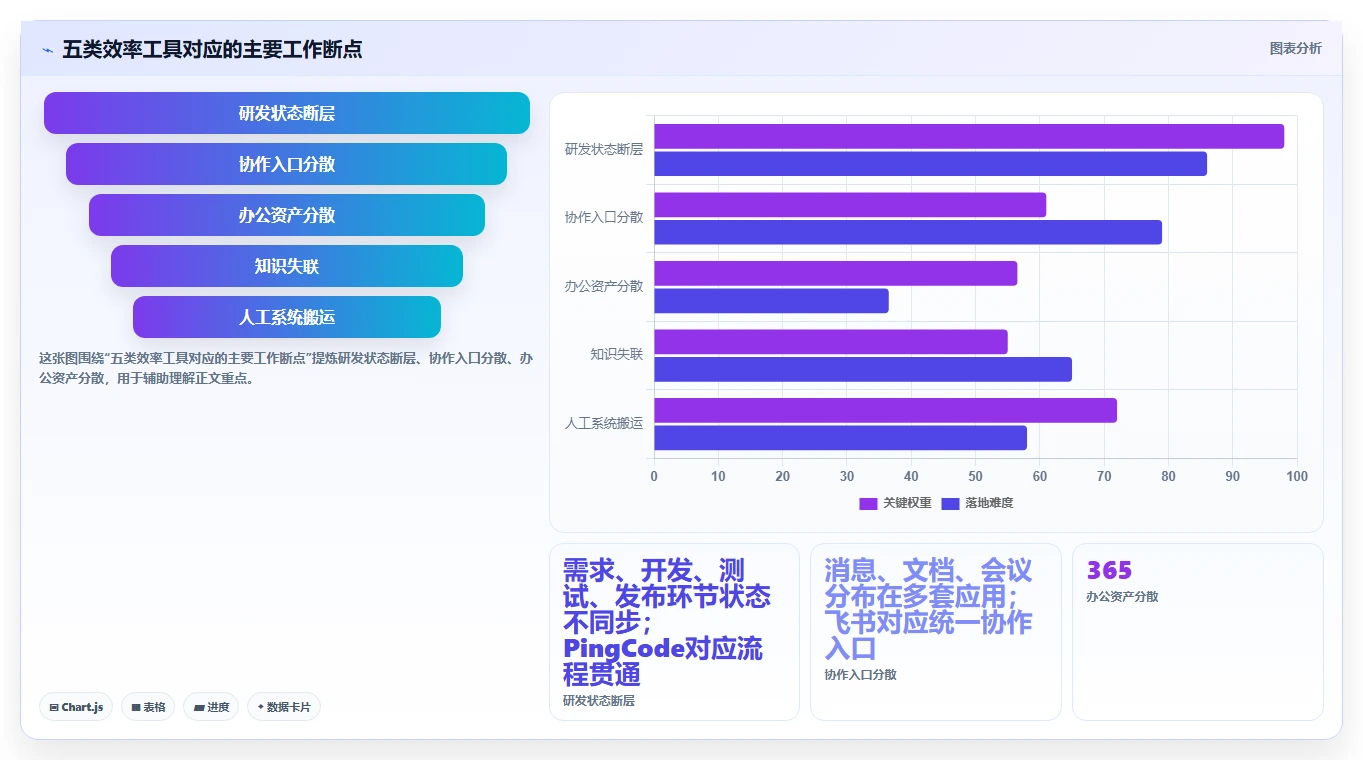The image size is (1363, 760).
Task: Open the PingCode对应流程贯通 data card
Action: [x=674, y=632]
